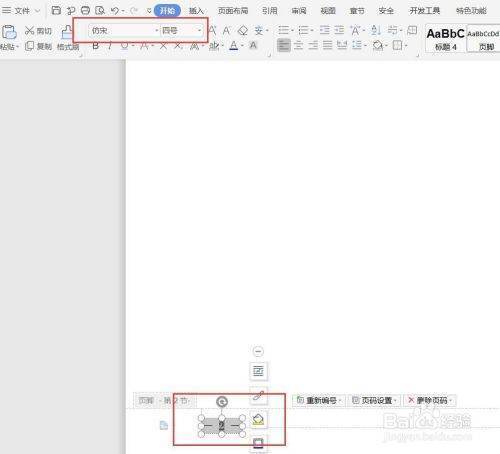Click the Format Painter brush icon
This screenshot has width=500, height=454.
(x=67, y=33)
